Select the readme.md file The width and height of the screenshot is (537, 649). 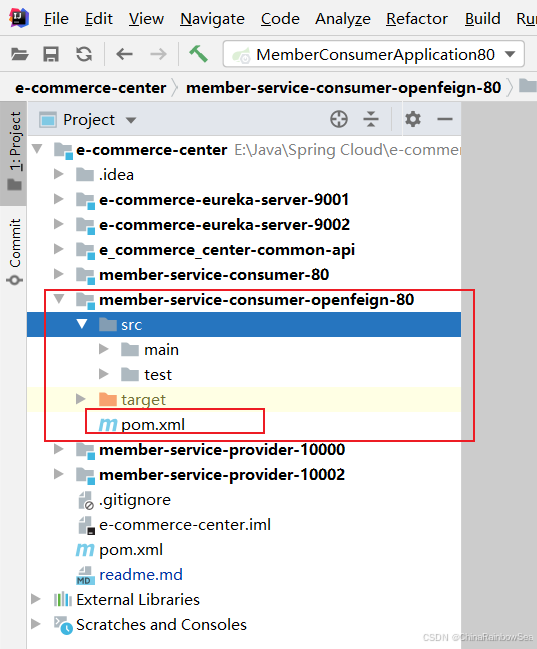pos(141,574)
